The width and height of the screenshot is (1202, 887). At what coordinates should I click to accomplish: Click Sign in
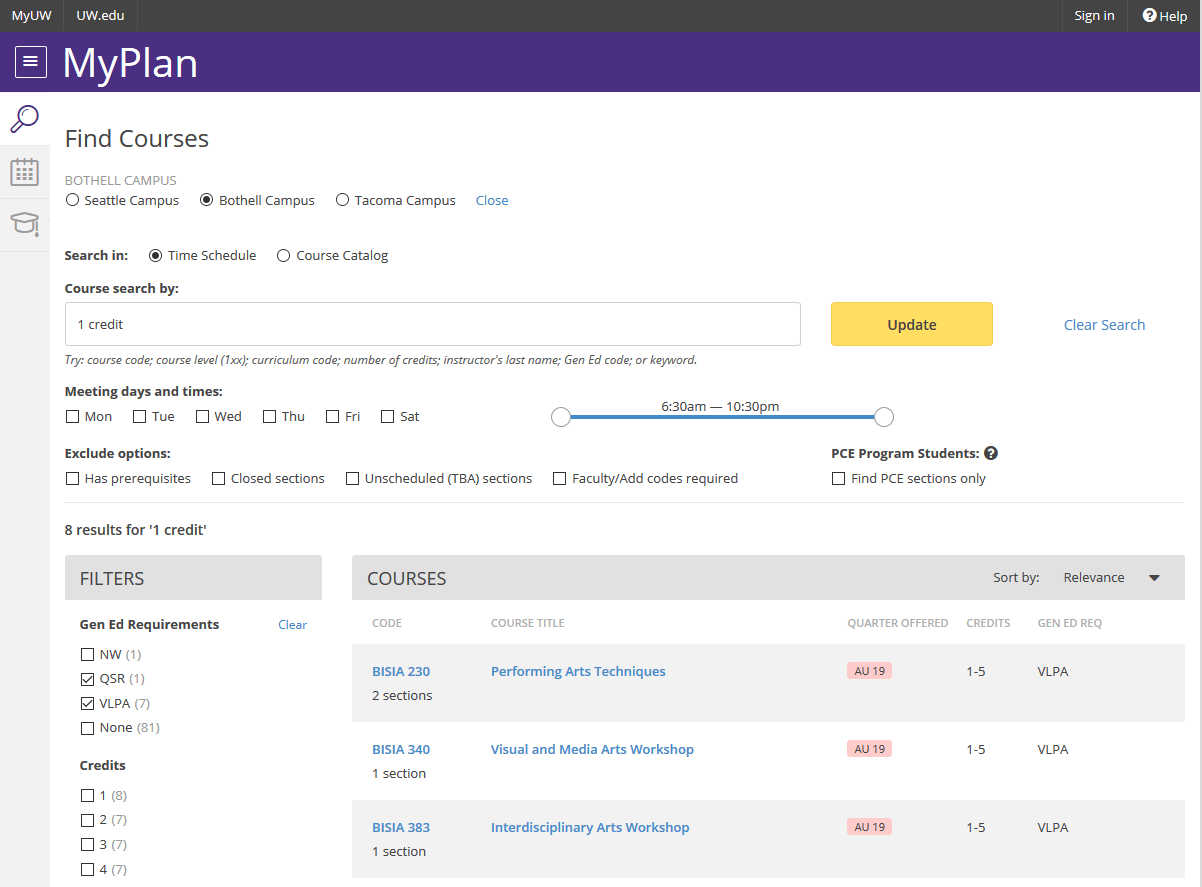coord(1094,16)
